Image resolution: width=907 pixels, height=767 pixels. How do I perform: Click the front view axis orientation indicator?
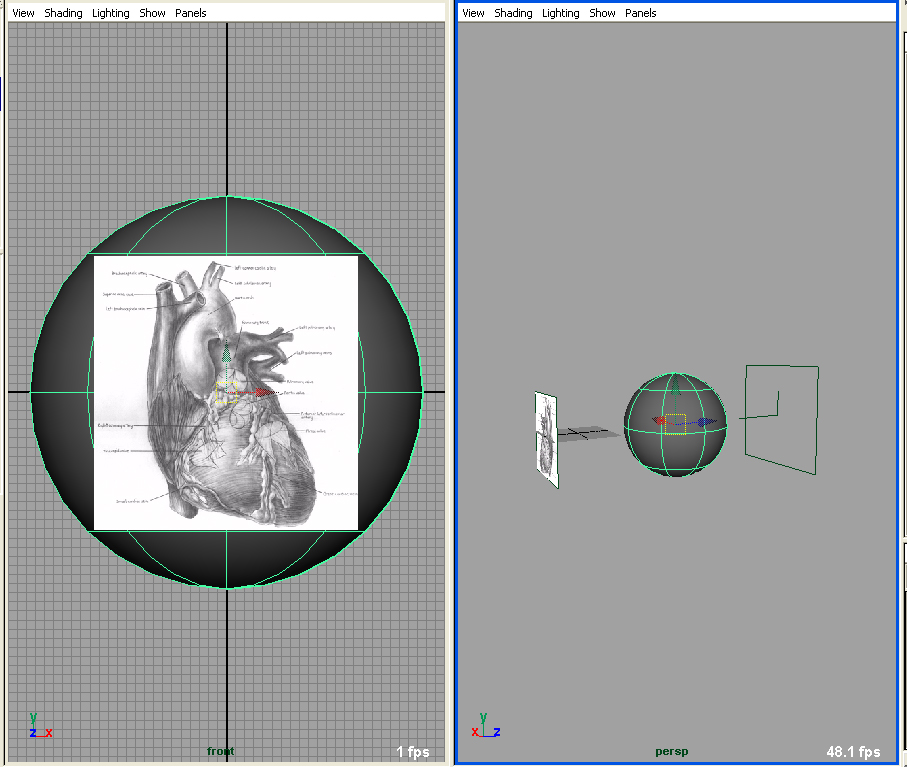(40, 726)
